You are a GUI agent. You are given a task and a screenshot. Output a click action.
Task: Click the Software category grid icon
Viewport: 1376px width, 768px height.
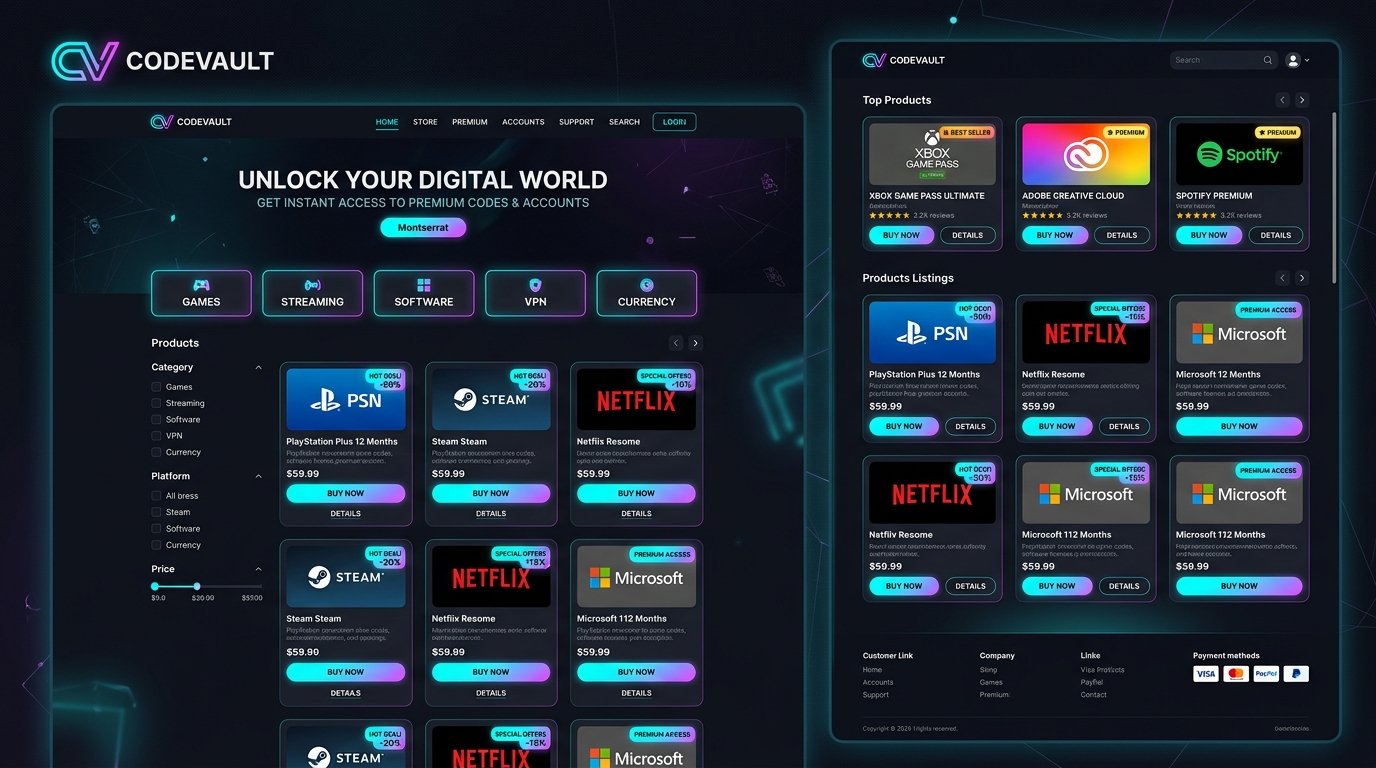[424, 285]
